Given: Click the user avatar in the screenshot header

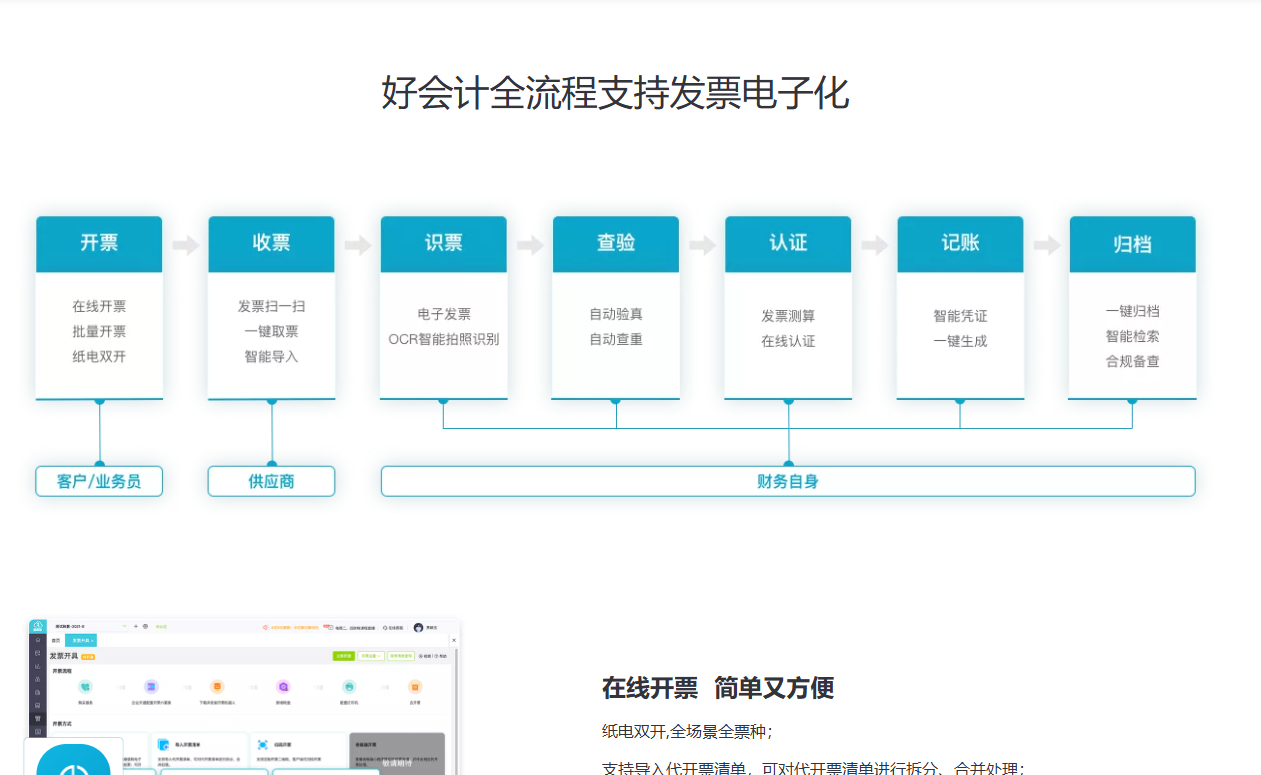Looking at the screenshot, I should 418,628.
